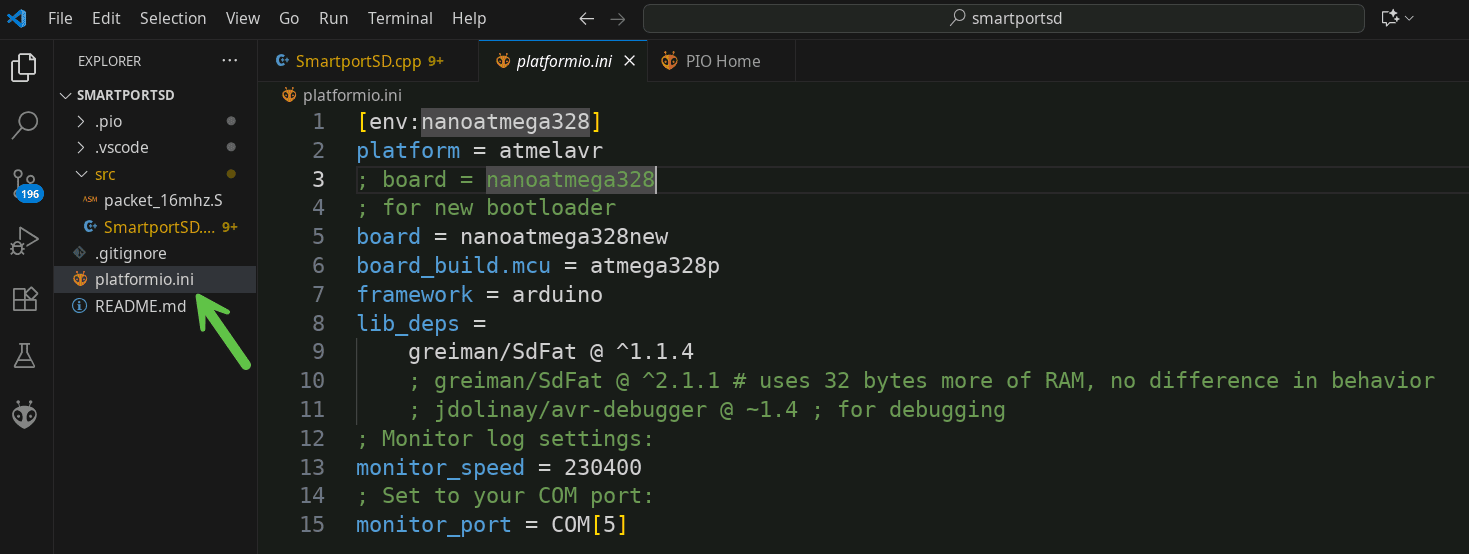1469x554 pixels.
Task: Open the Selection menu
Action: click(173, 18)
